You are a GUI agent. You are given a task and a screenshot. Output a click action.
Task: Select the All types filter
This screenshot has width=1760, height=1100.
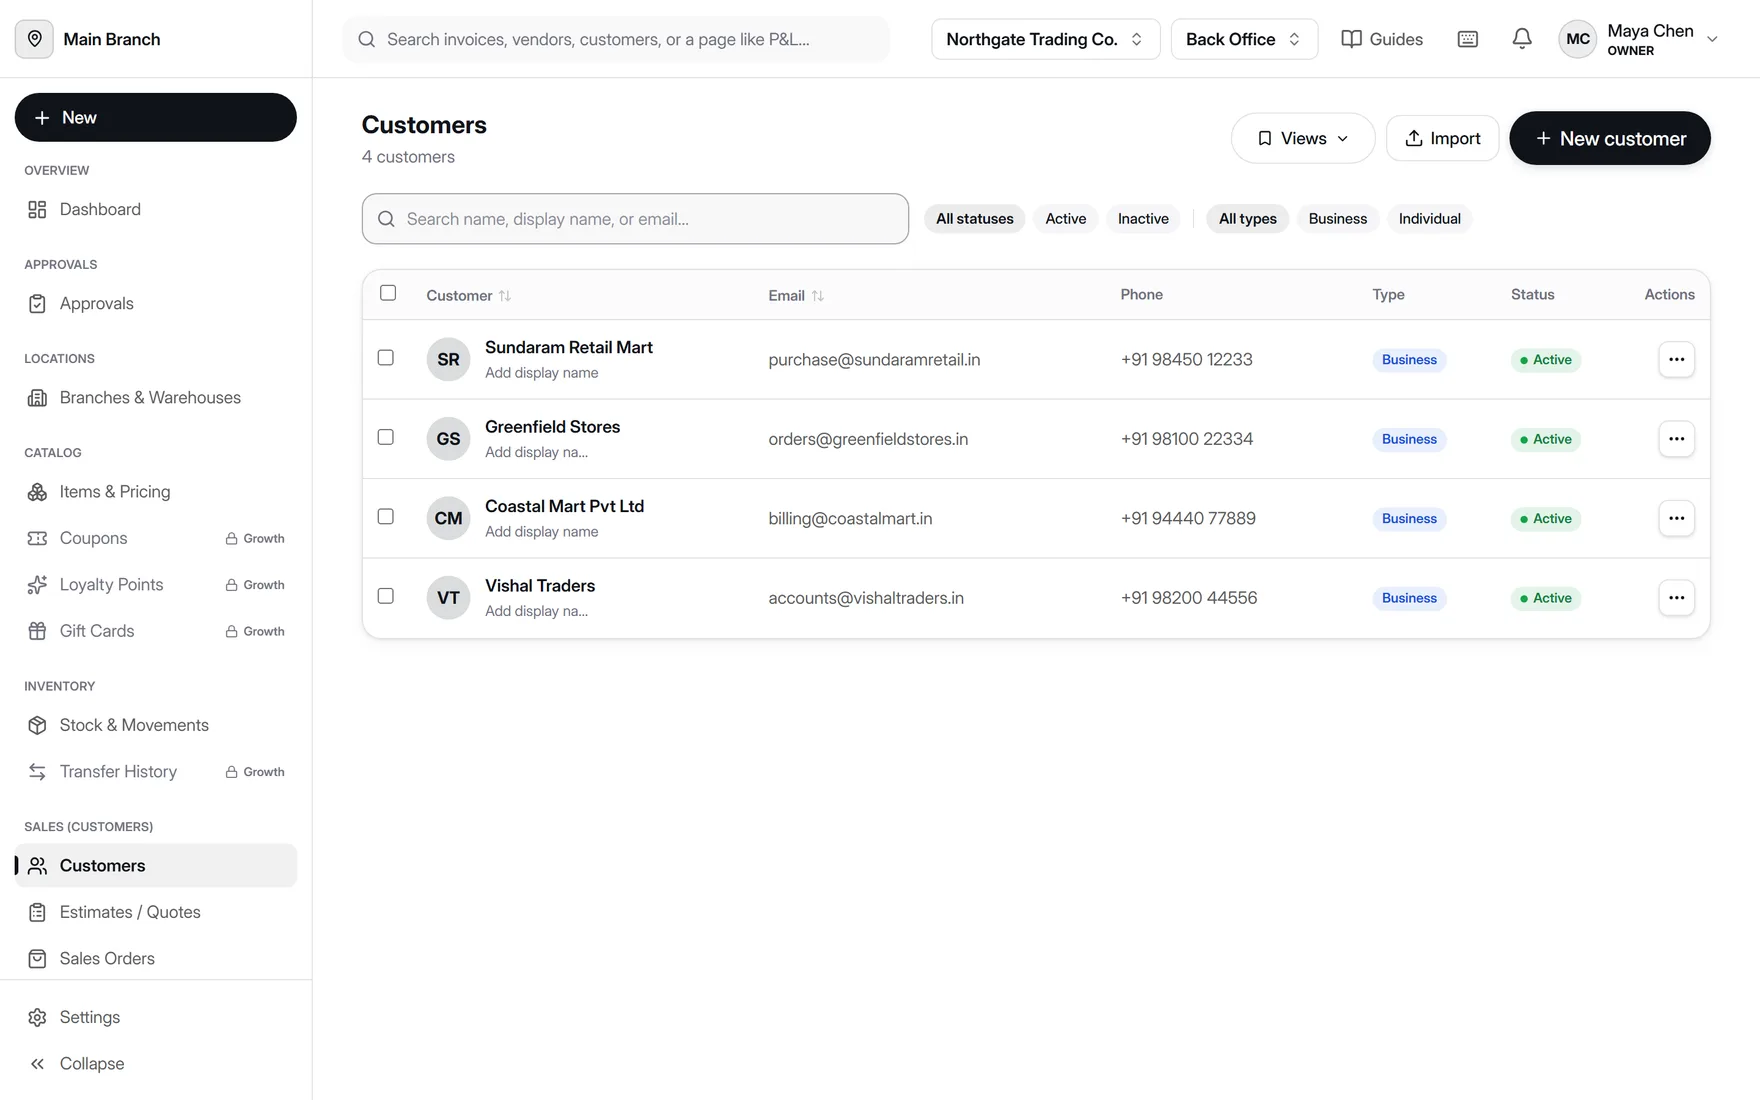click(x=1247, y=219)
